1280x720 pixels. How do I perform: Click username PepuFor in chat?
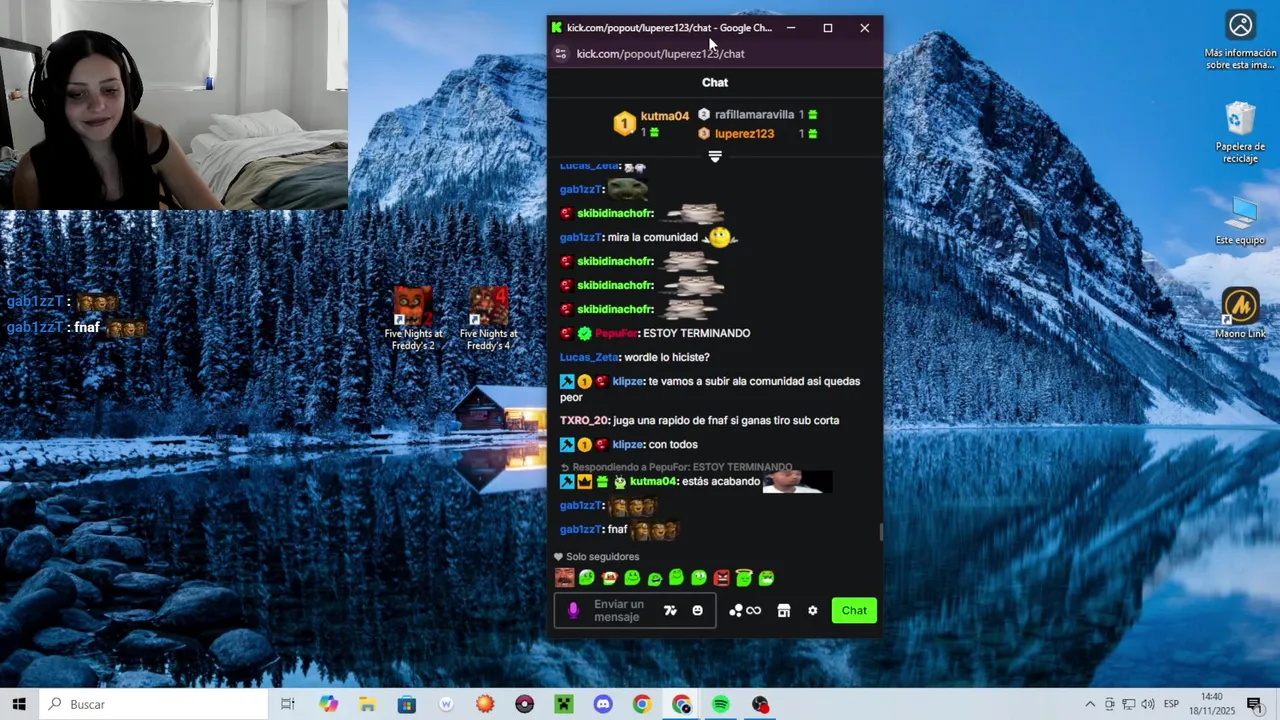(x=616, y=333)
